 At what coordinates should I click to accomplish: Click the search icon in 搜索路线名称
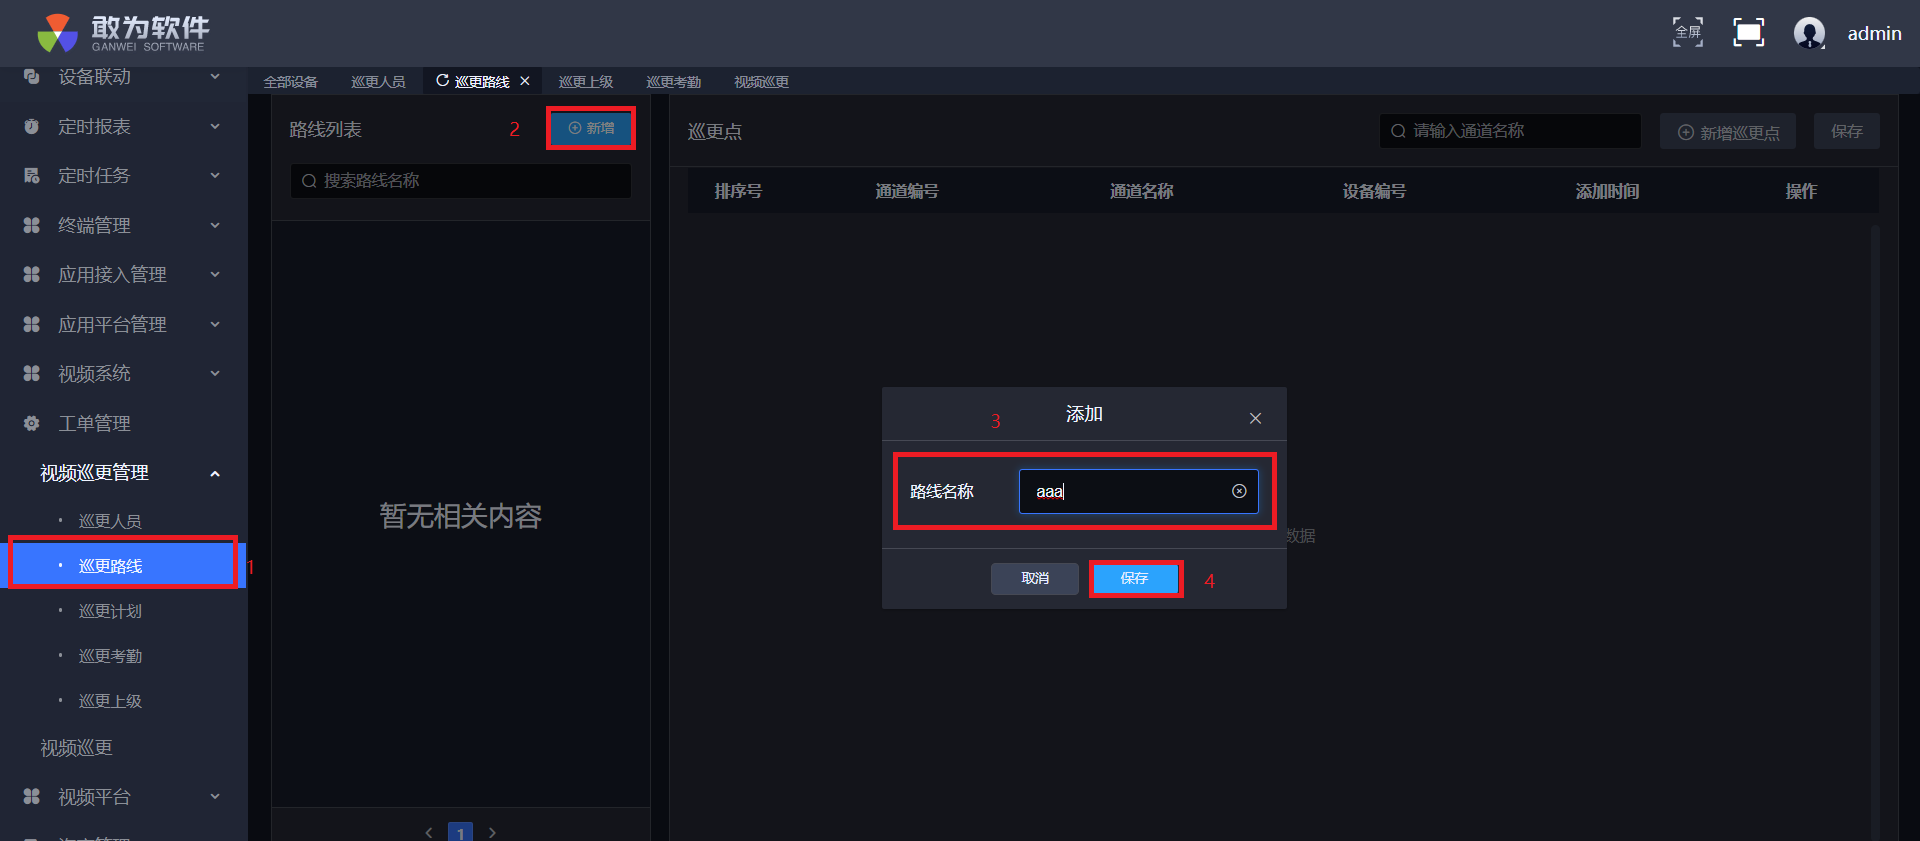tap(309, 181)
